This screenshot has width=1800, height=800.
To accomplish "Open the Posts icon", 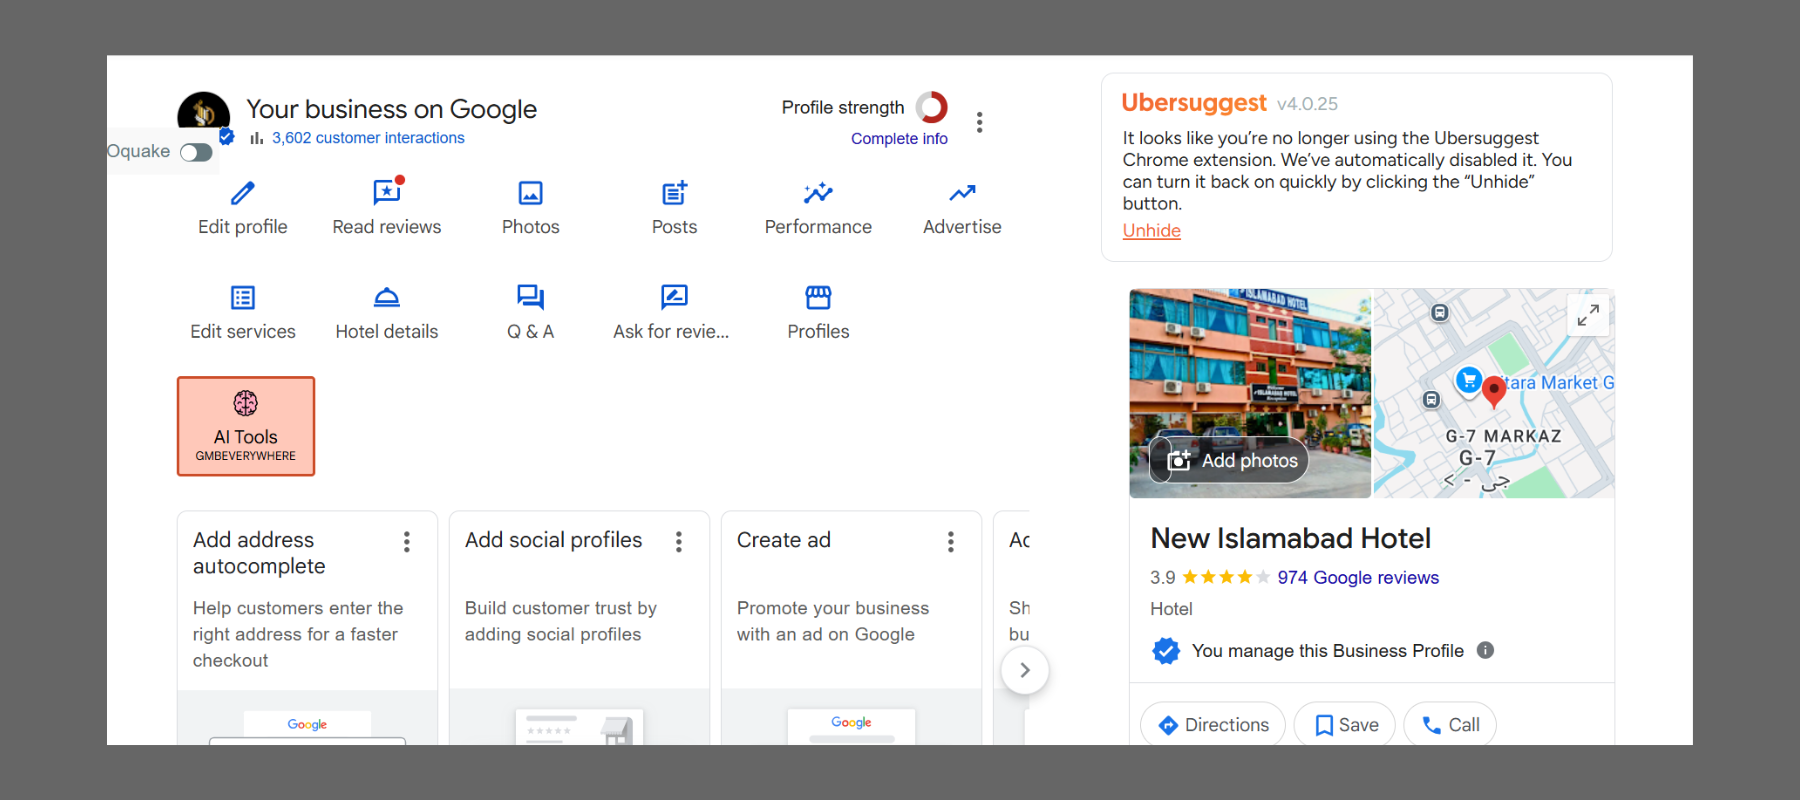I will 674,193.
